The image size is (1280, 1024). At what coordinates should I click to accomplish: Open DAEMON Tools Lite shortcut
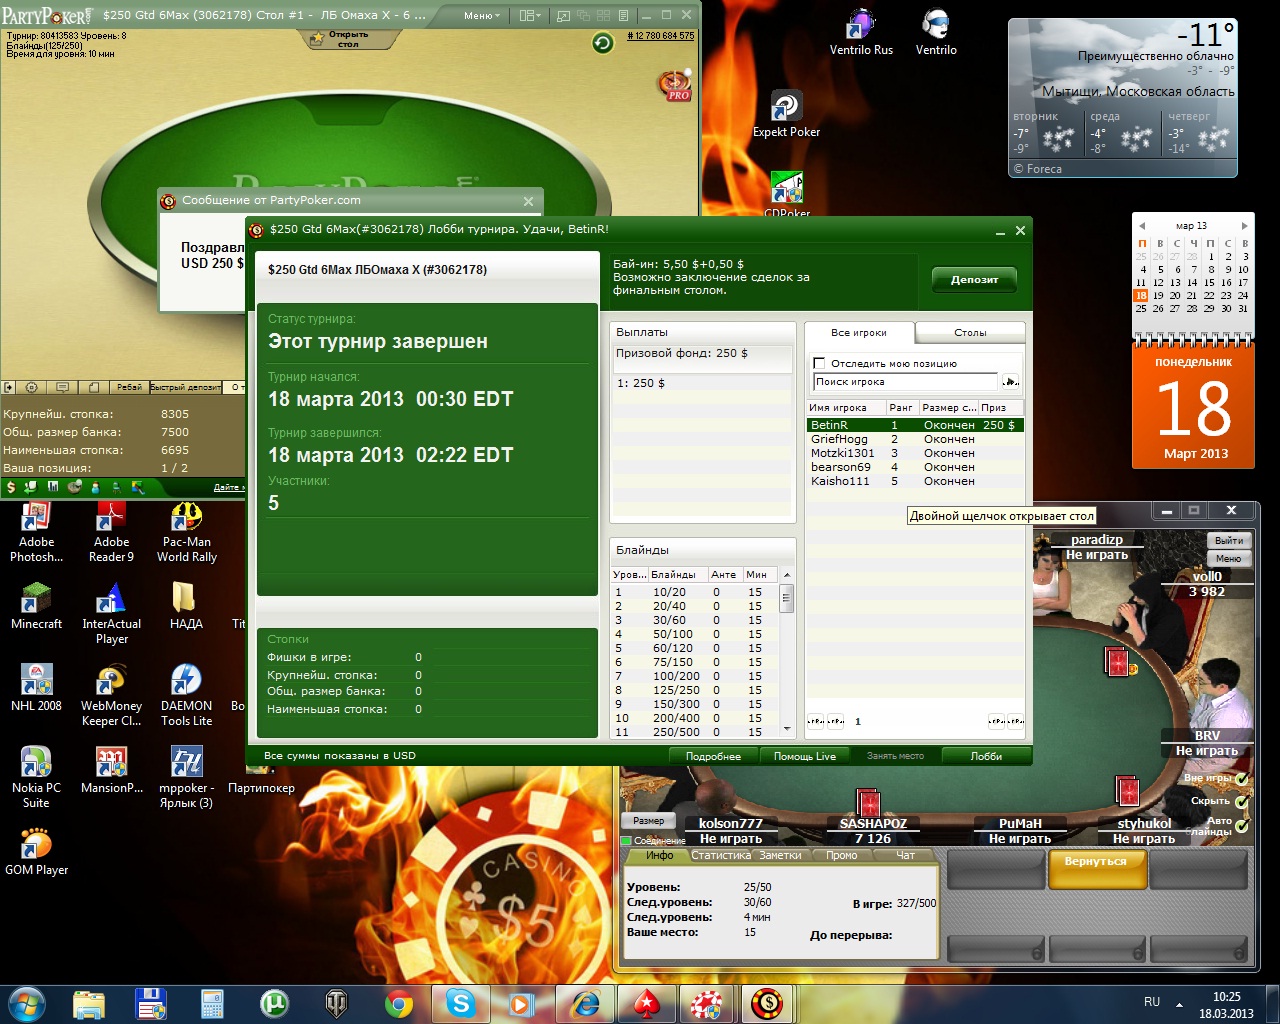click(x=186, y=694)
